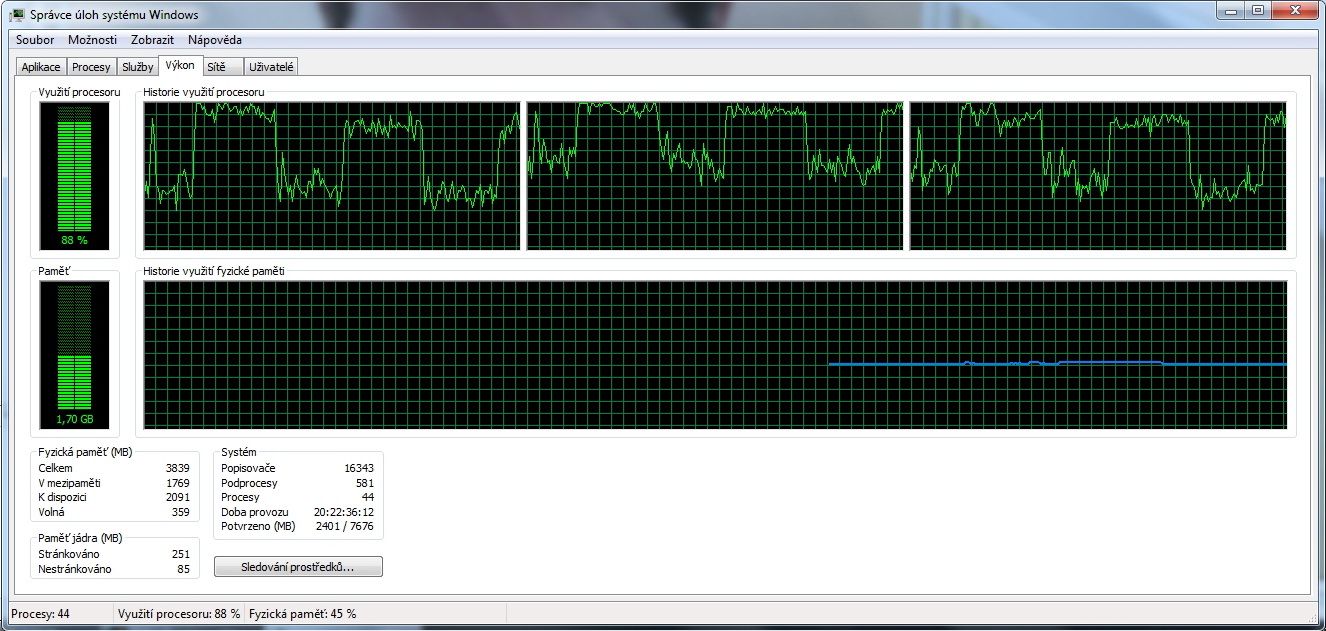Click the memory meter showing 1,70 GB
Viewport: 1326px width, 631px height.
tap(74, 355)
